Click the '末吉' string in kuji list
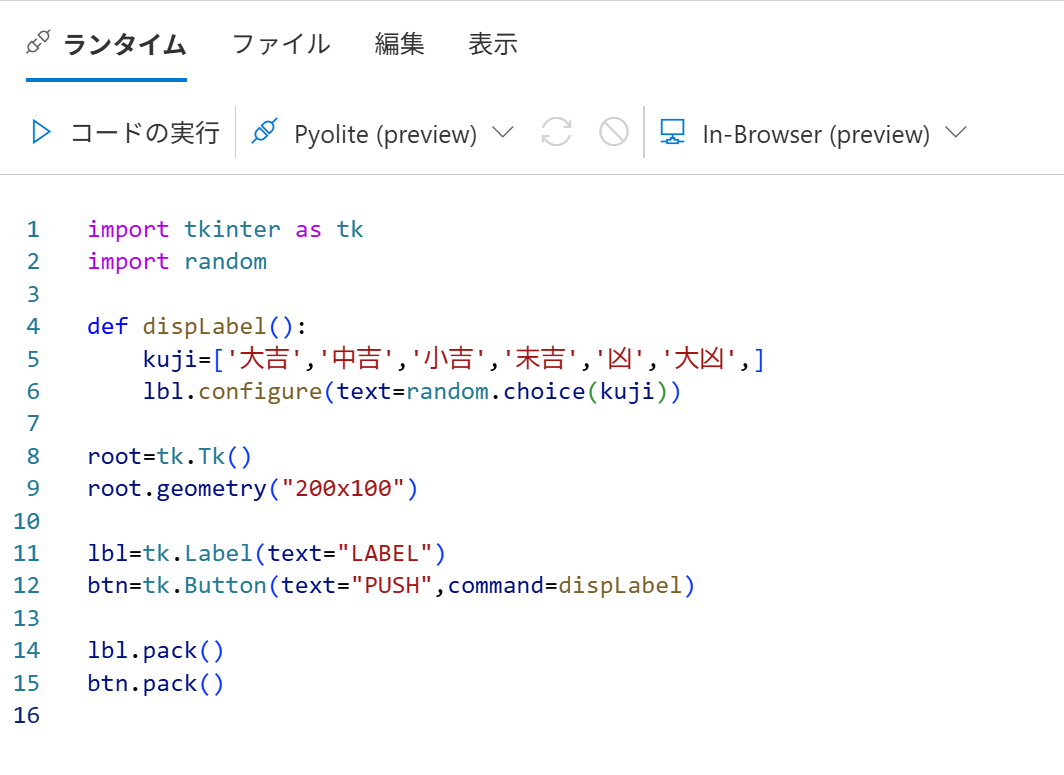 [541, 358]
